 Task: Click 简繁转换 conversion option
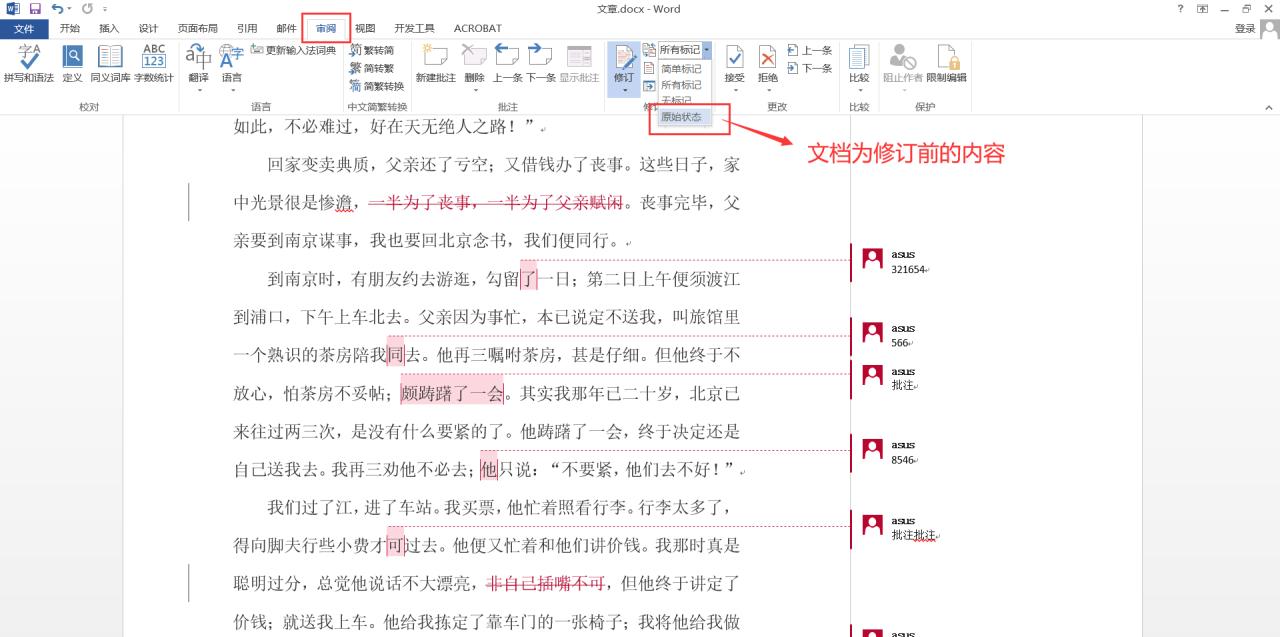click(x=376, y=86)
